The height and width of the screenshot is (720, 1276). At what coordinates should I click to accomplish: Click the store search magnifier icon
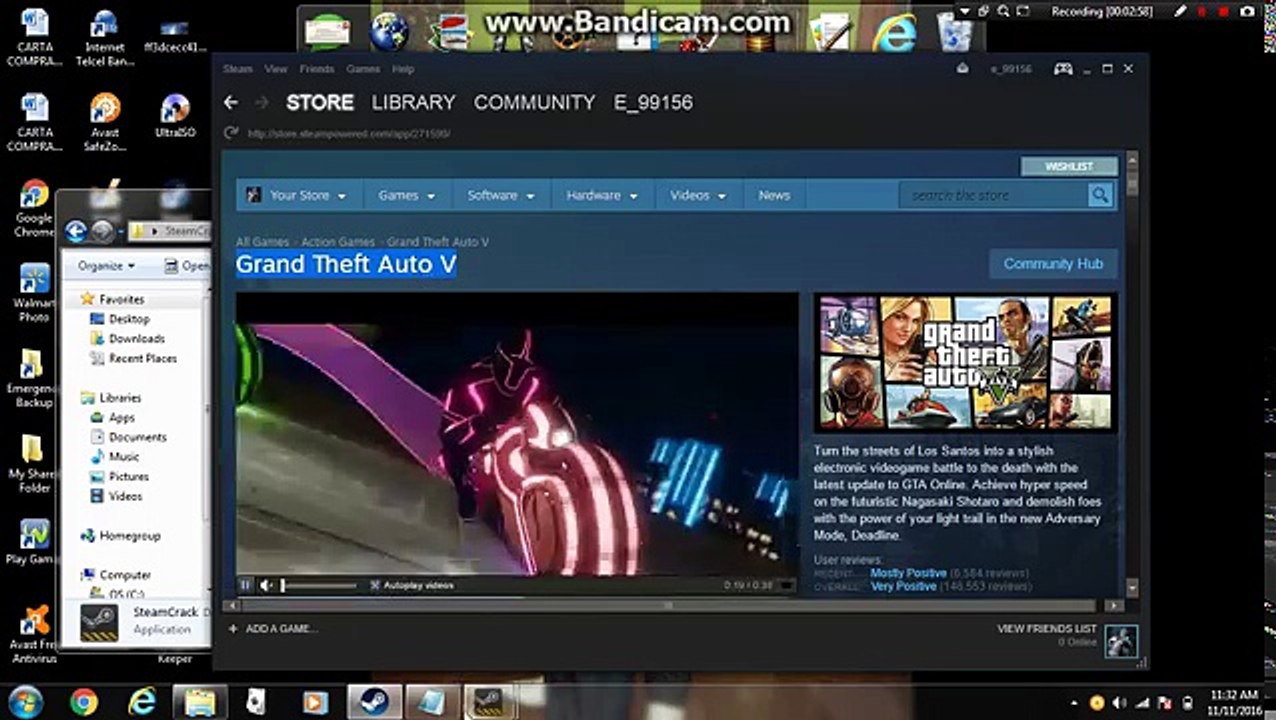(x=1100, y=195)
